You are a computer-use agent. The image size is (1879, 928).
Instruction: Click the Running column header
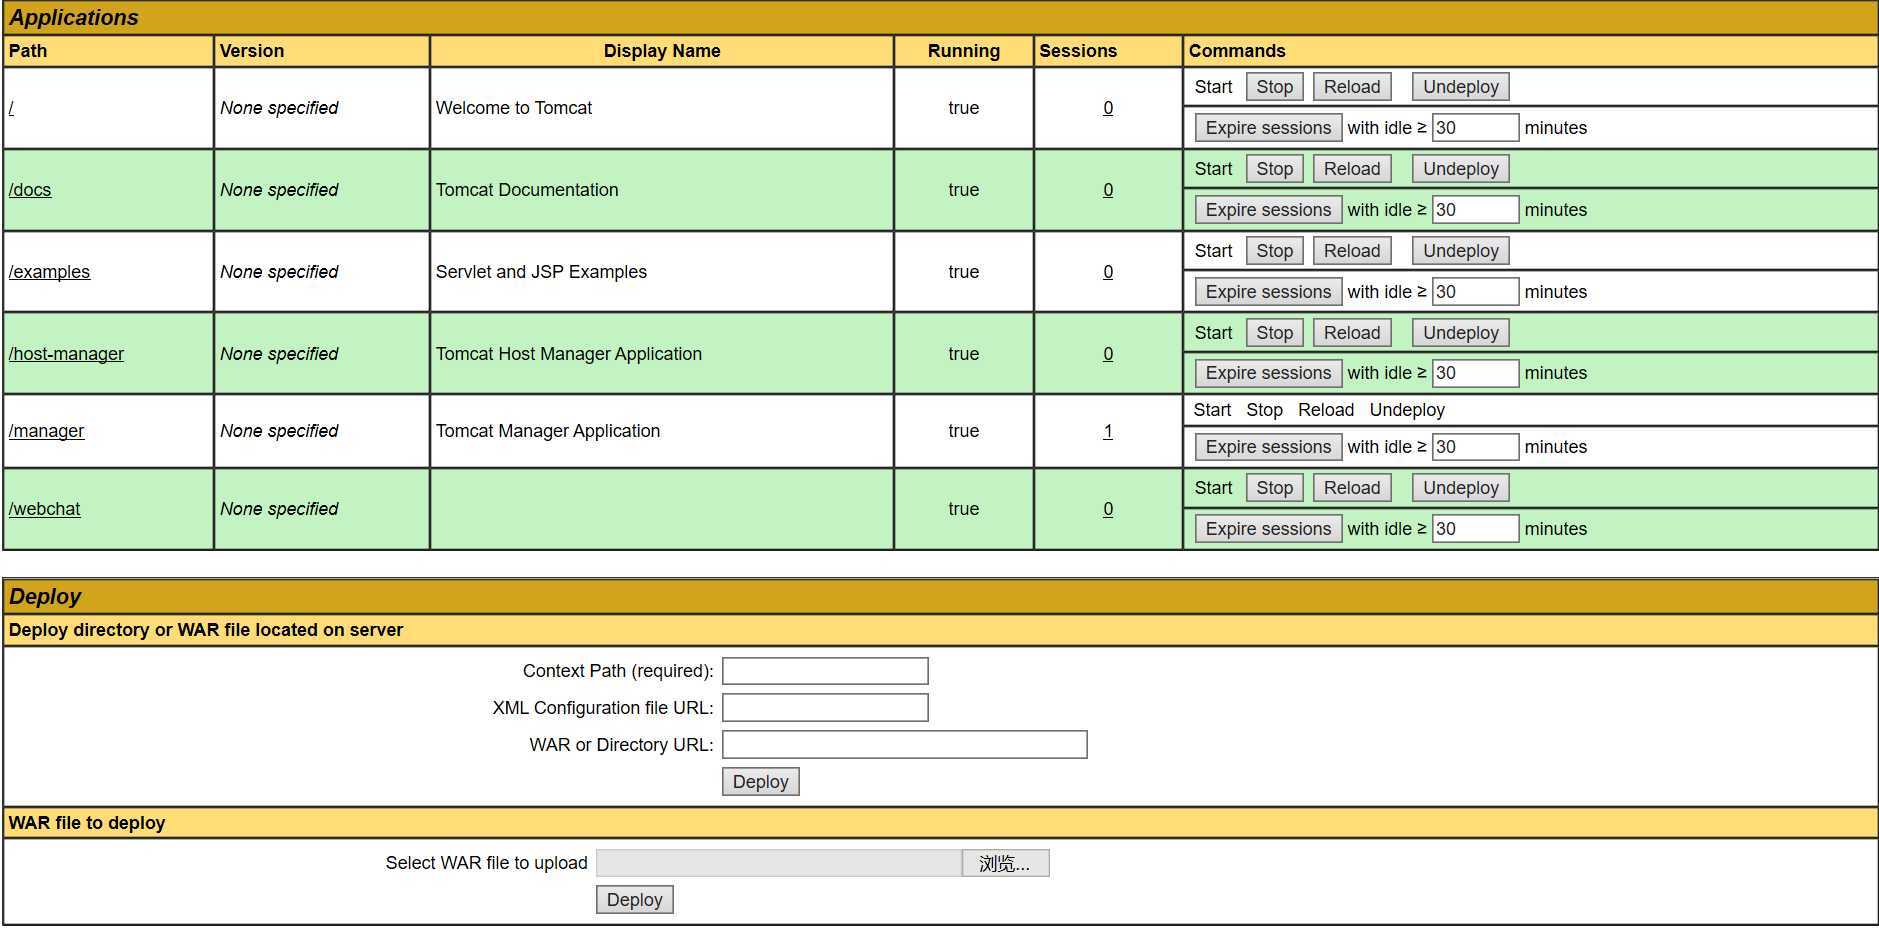click(964, 51)
